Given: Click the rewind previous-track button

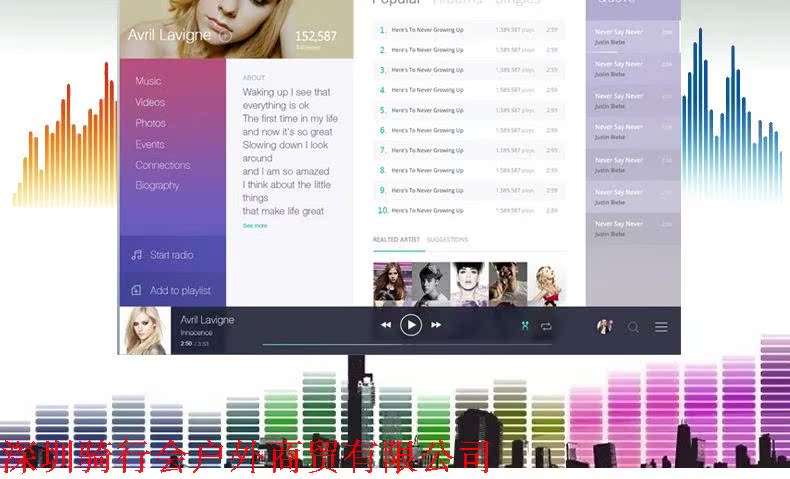Looking at the screenshot, I should coord(385,325).
